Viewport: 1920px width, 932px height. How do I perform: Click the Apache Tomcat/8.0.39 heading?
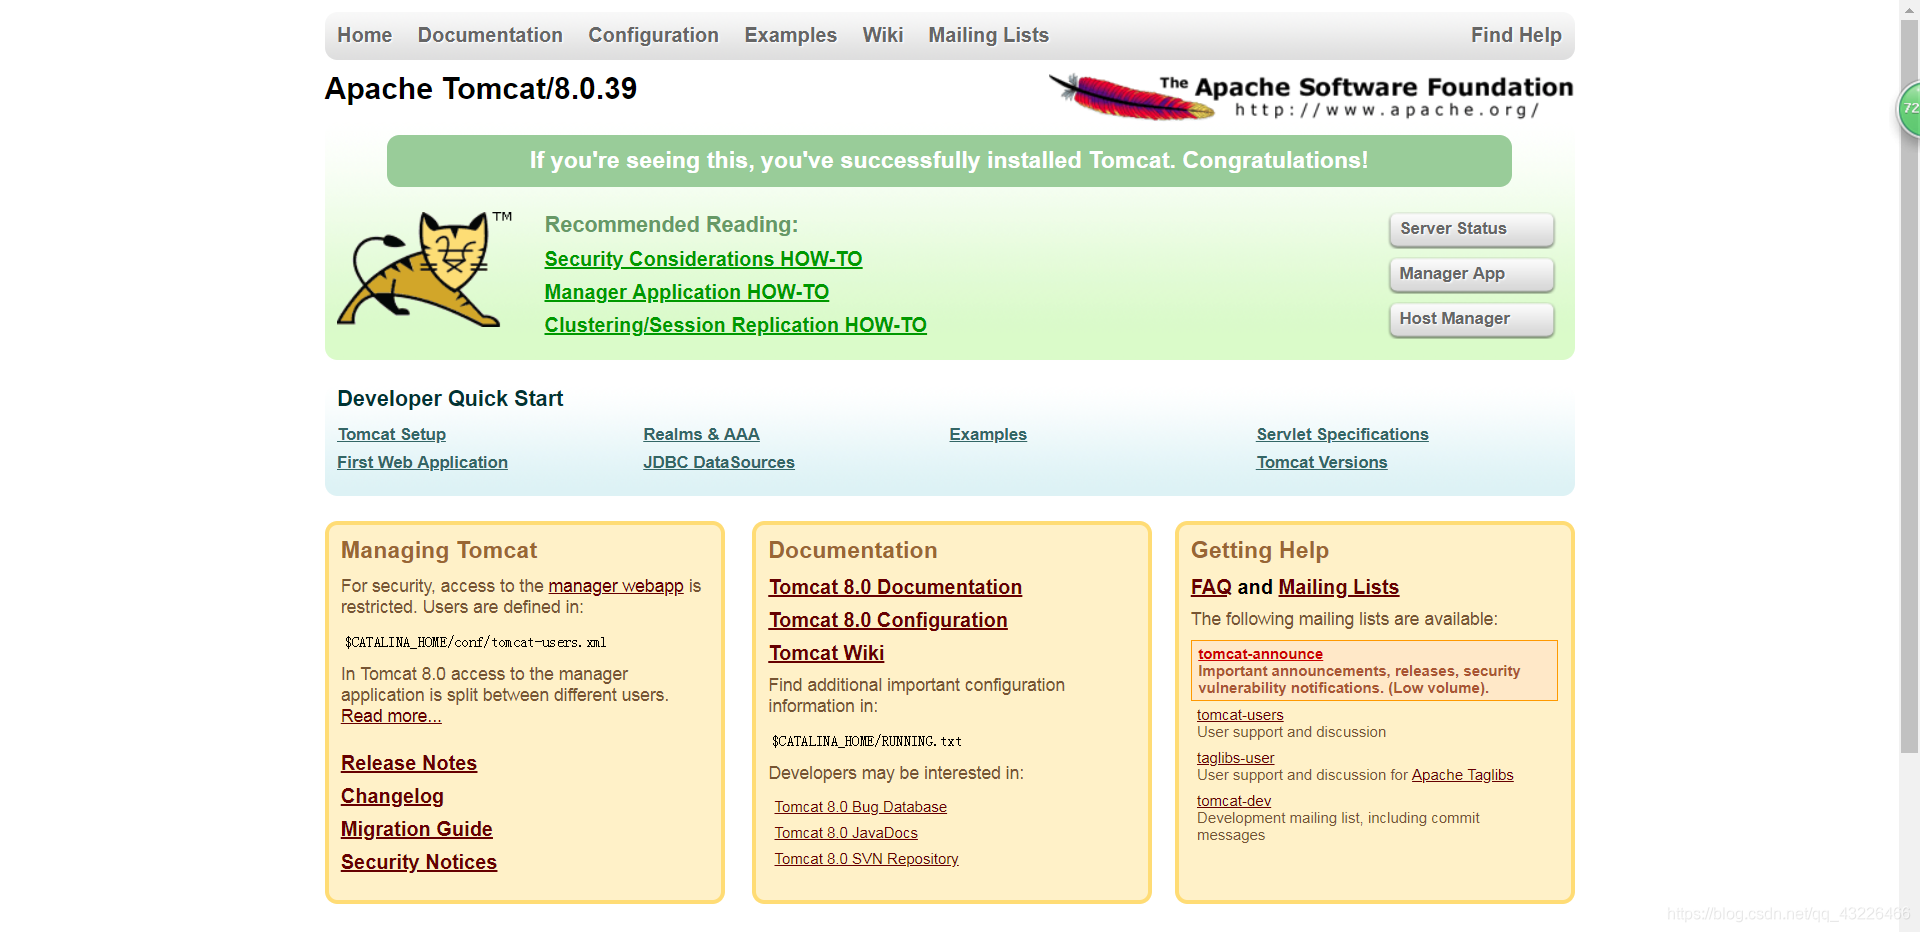[x=481, y=89]
